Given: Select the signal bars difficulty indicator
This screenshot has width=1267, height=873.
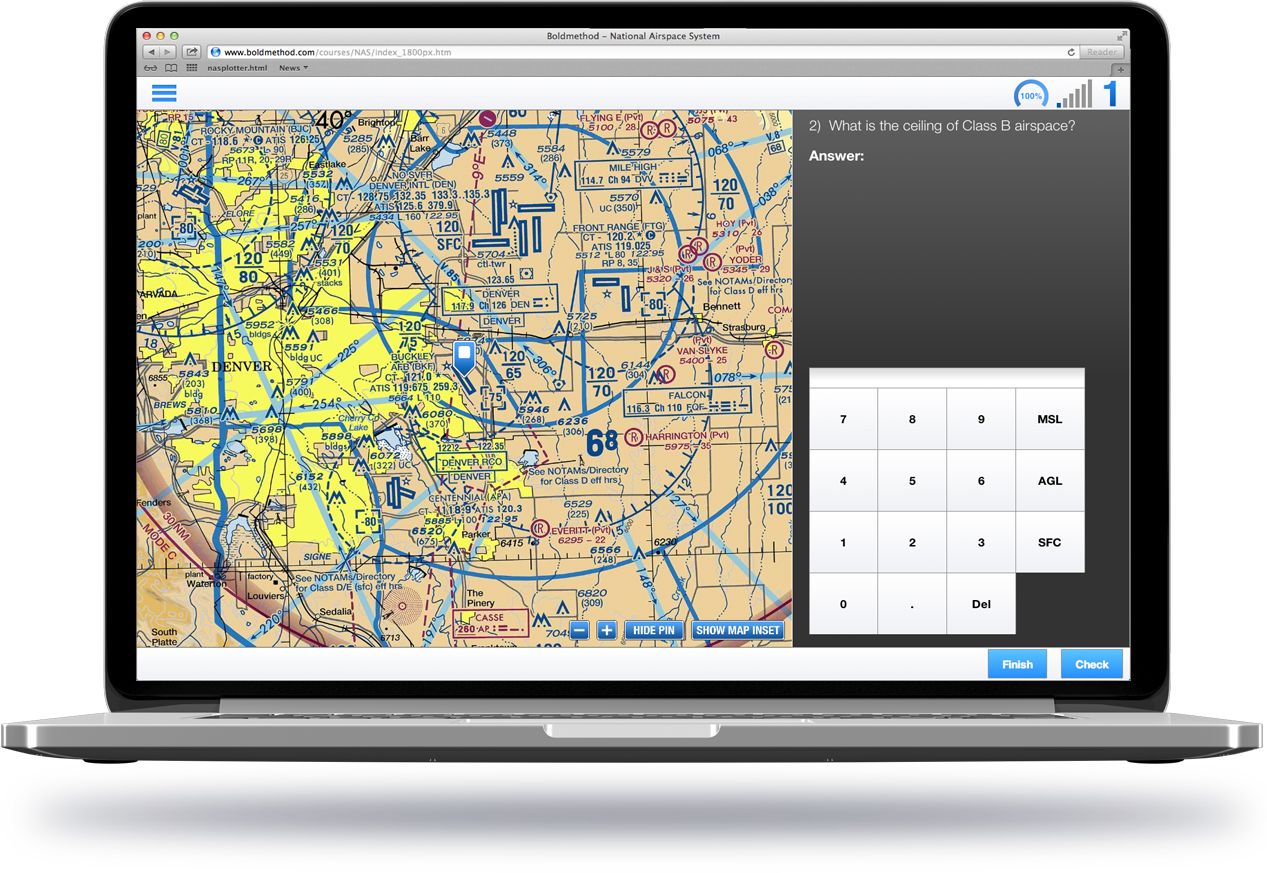Looking at the screenshot, I should (1073, 93).
